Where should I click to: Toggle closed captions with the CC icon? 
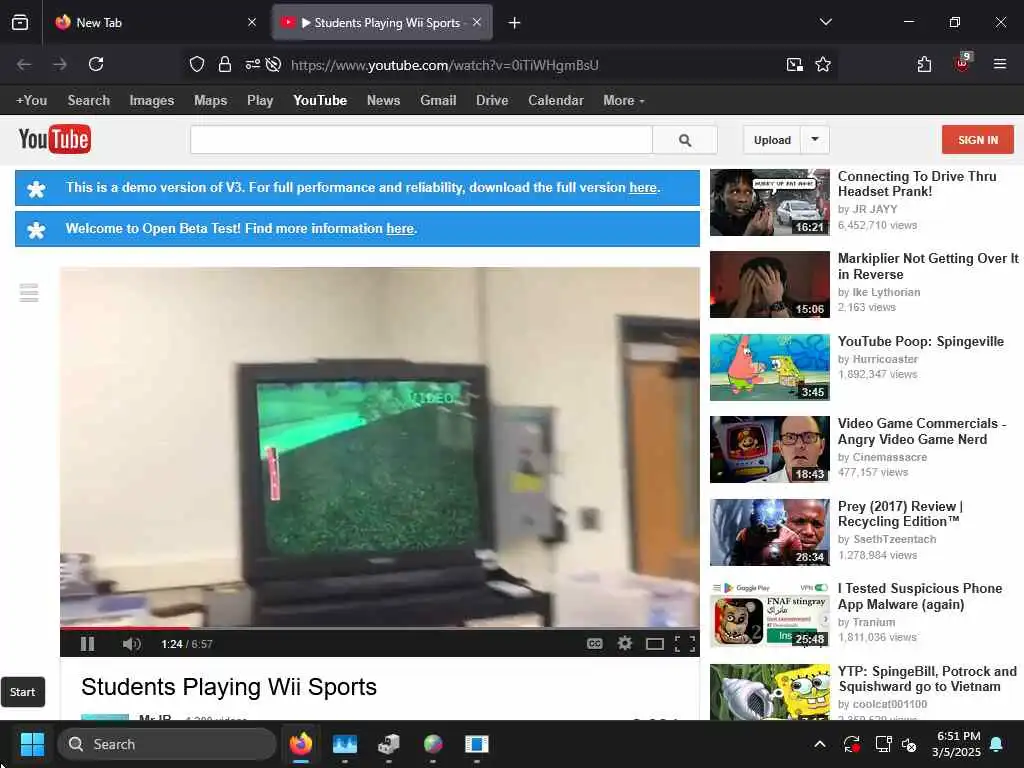click(x=594, y=644)
